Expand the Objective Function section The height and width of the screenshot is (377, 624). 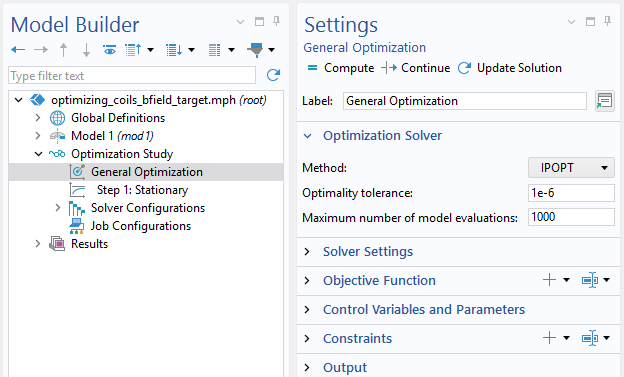pos(307,281)
